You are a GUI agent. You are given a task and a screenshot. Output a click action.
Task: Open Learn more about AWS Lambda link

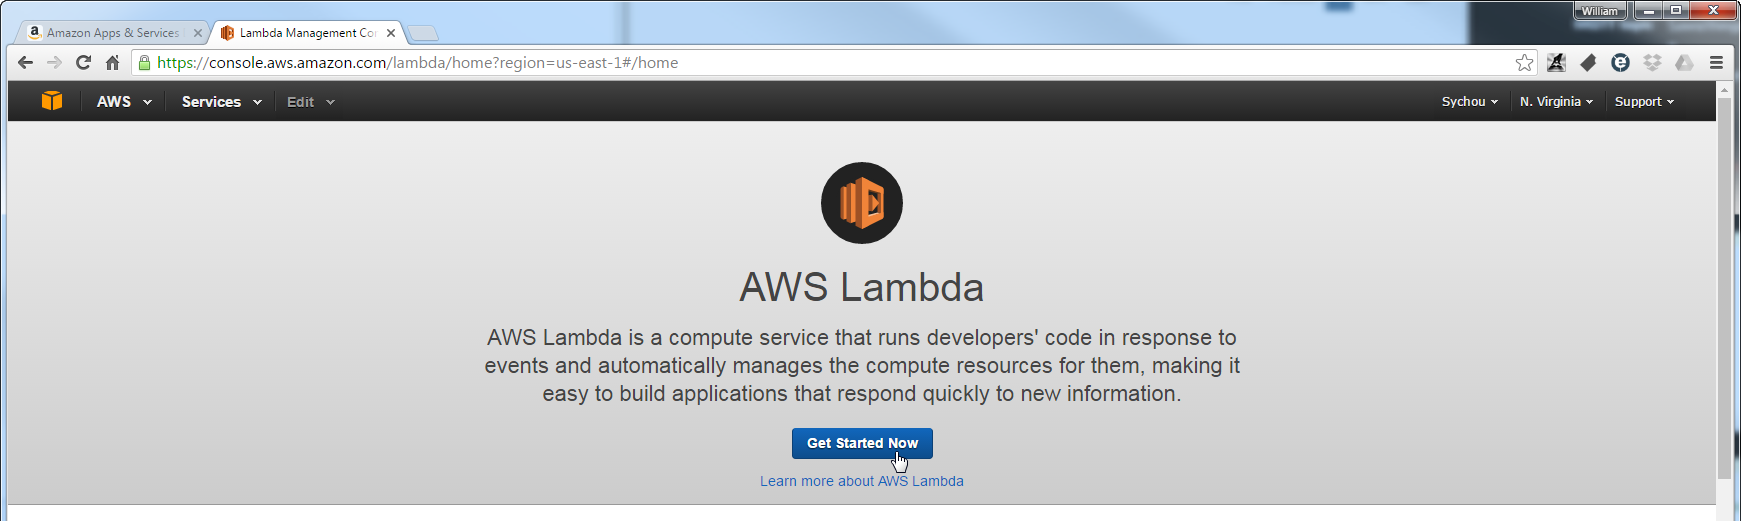point(862,481)
